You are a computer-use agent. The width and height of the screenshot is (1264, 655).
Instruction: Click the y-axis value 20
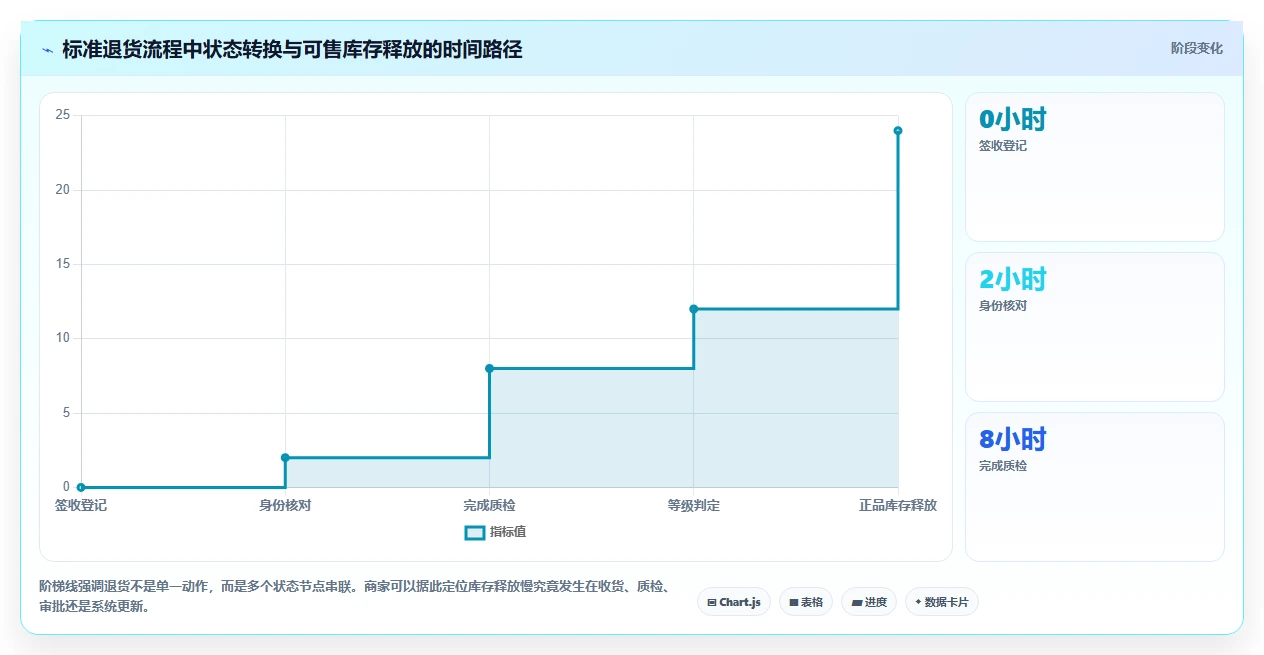click(63, 190)
